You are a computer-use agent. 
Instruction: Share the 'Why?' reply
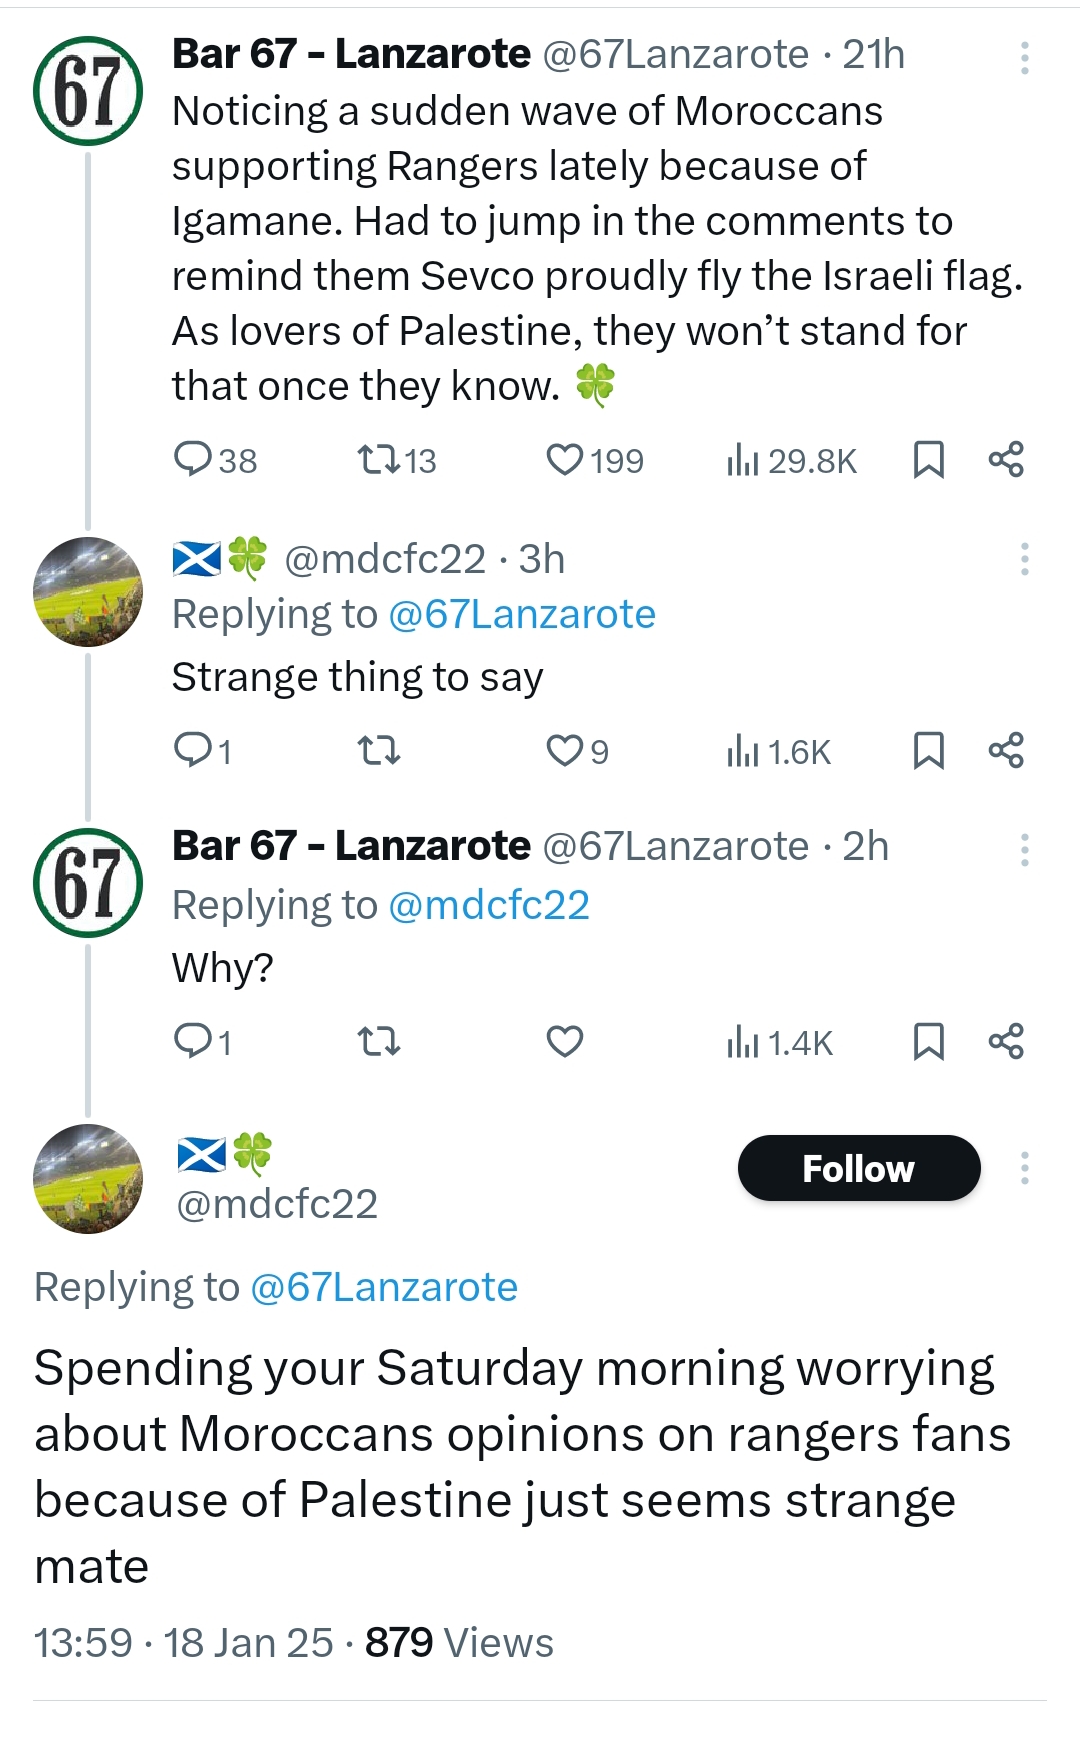[1006, 1042]
